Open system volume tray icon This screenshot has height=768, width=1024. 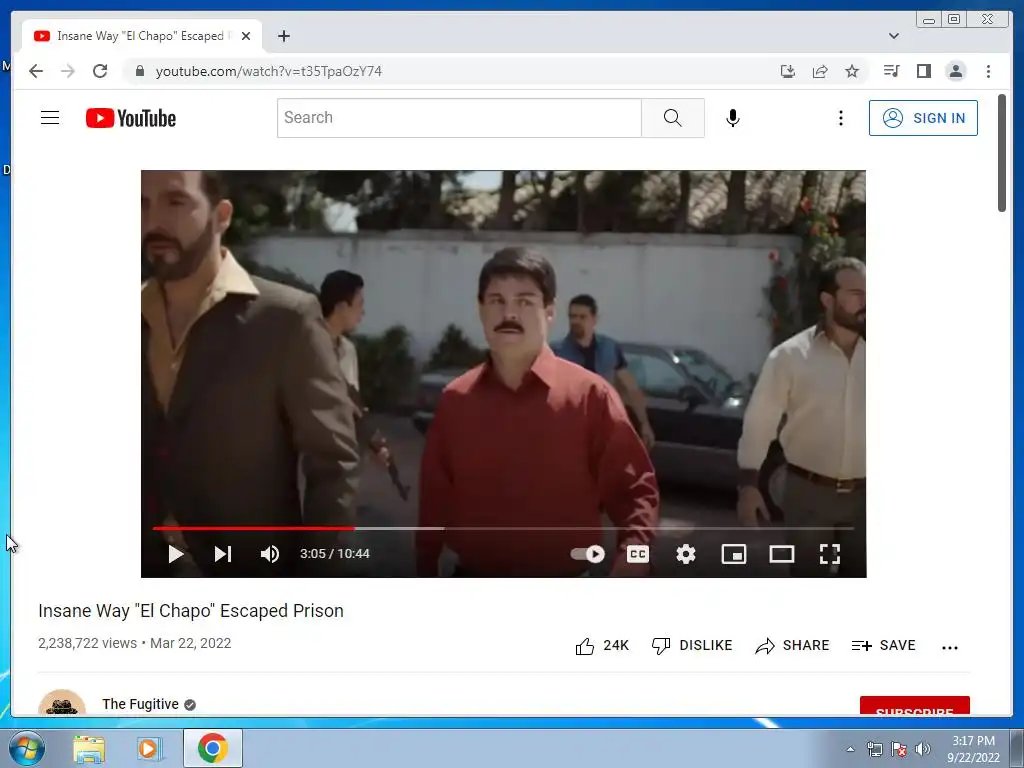[x=923, y=749]
